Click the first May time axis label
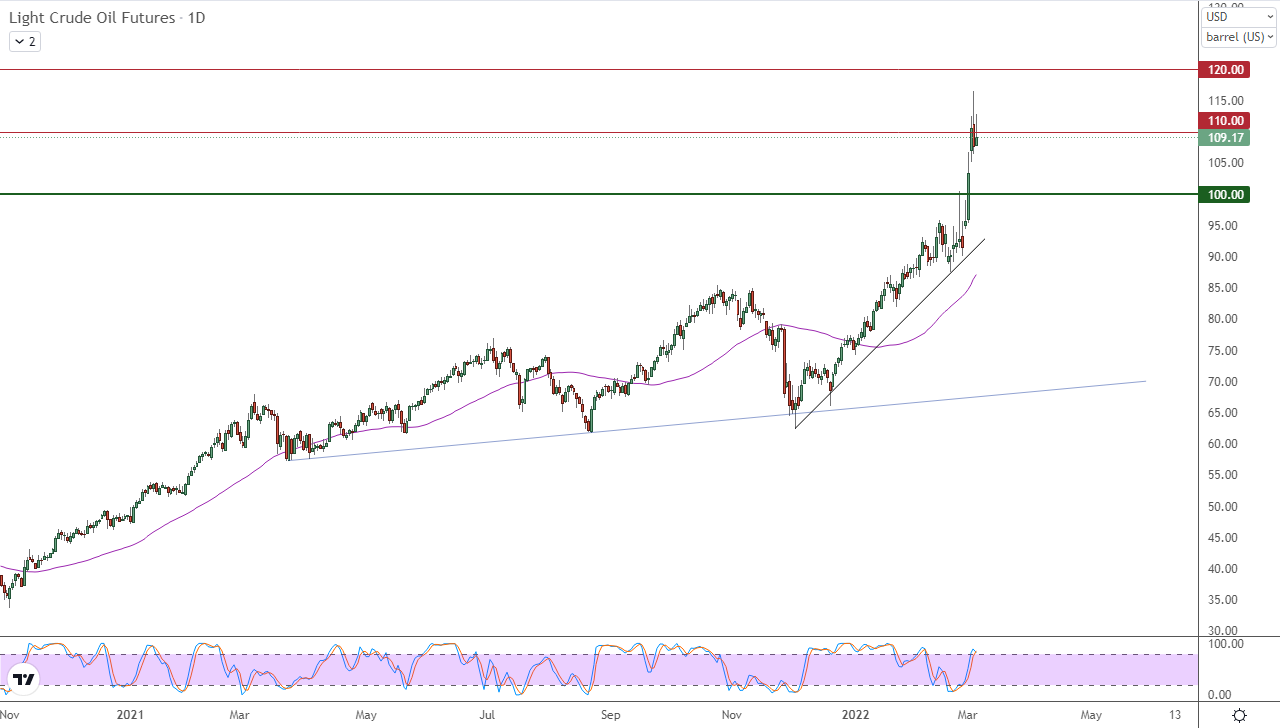 coord(366,715)
